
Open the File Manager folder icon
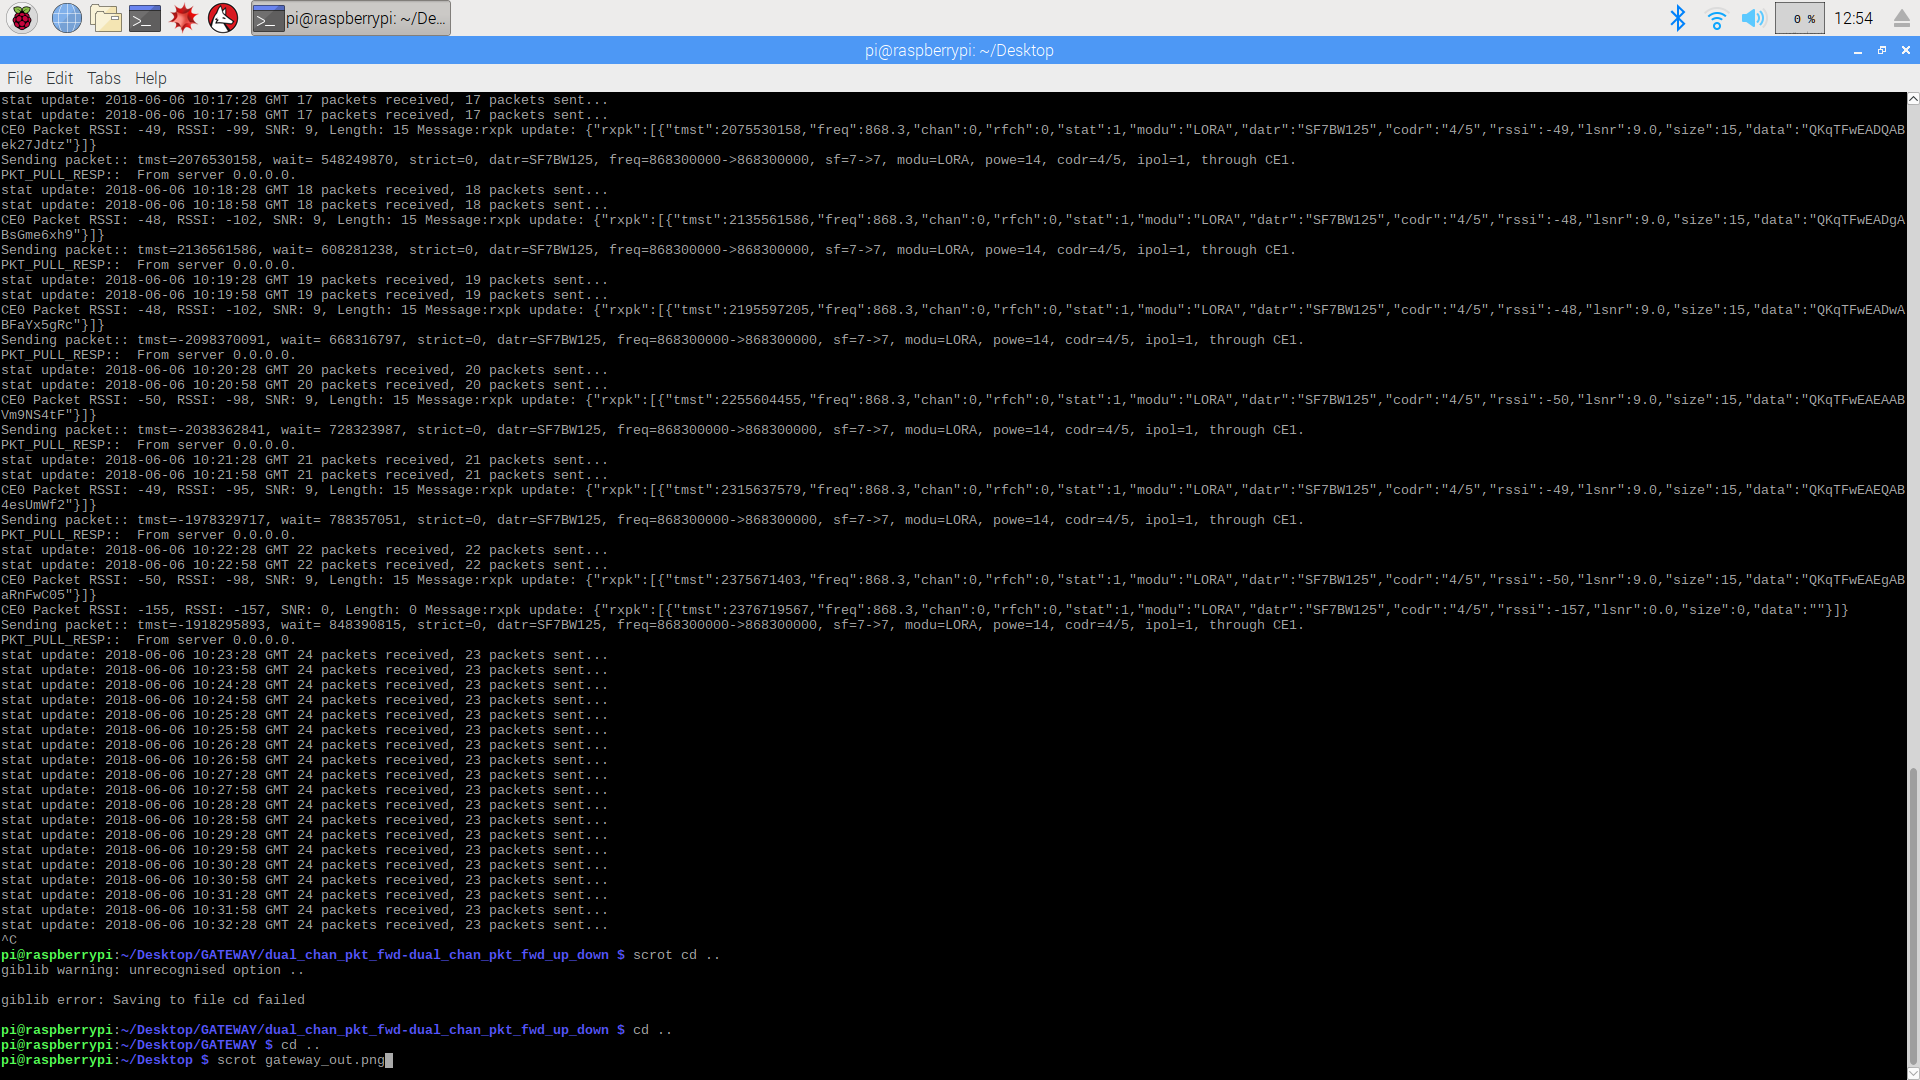pos(105,18)
